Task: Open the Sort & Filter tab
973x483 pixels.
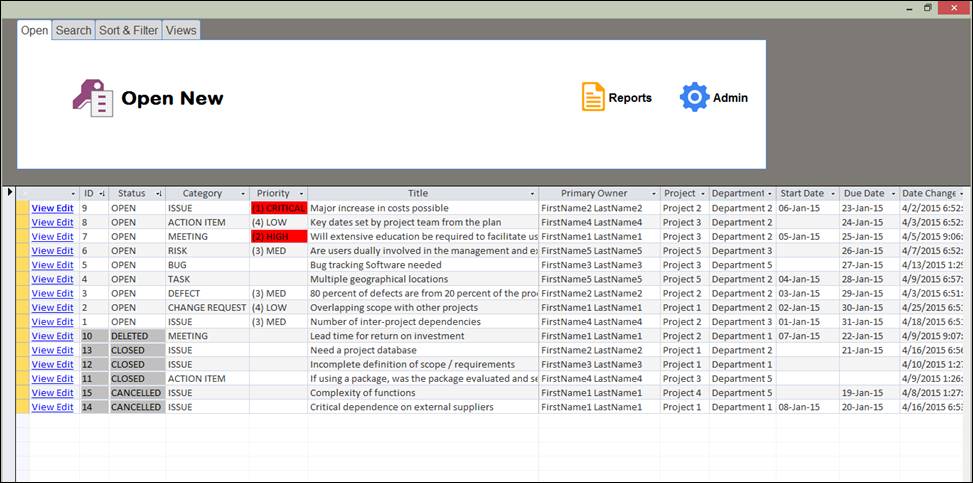Action: click(x=128, y=30)
